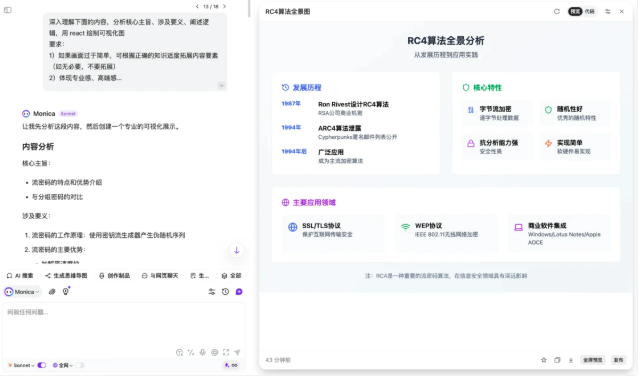
Task: Open the 全部 shortcuts chip
Action: 231,276
